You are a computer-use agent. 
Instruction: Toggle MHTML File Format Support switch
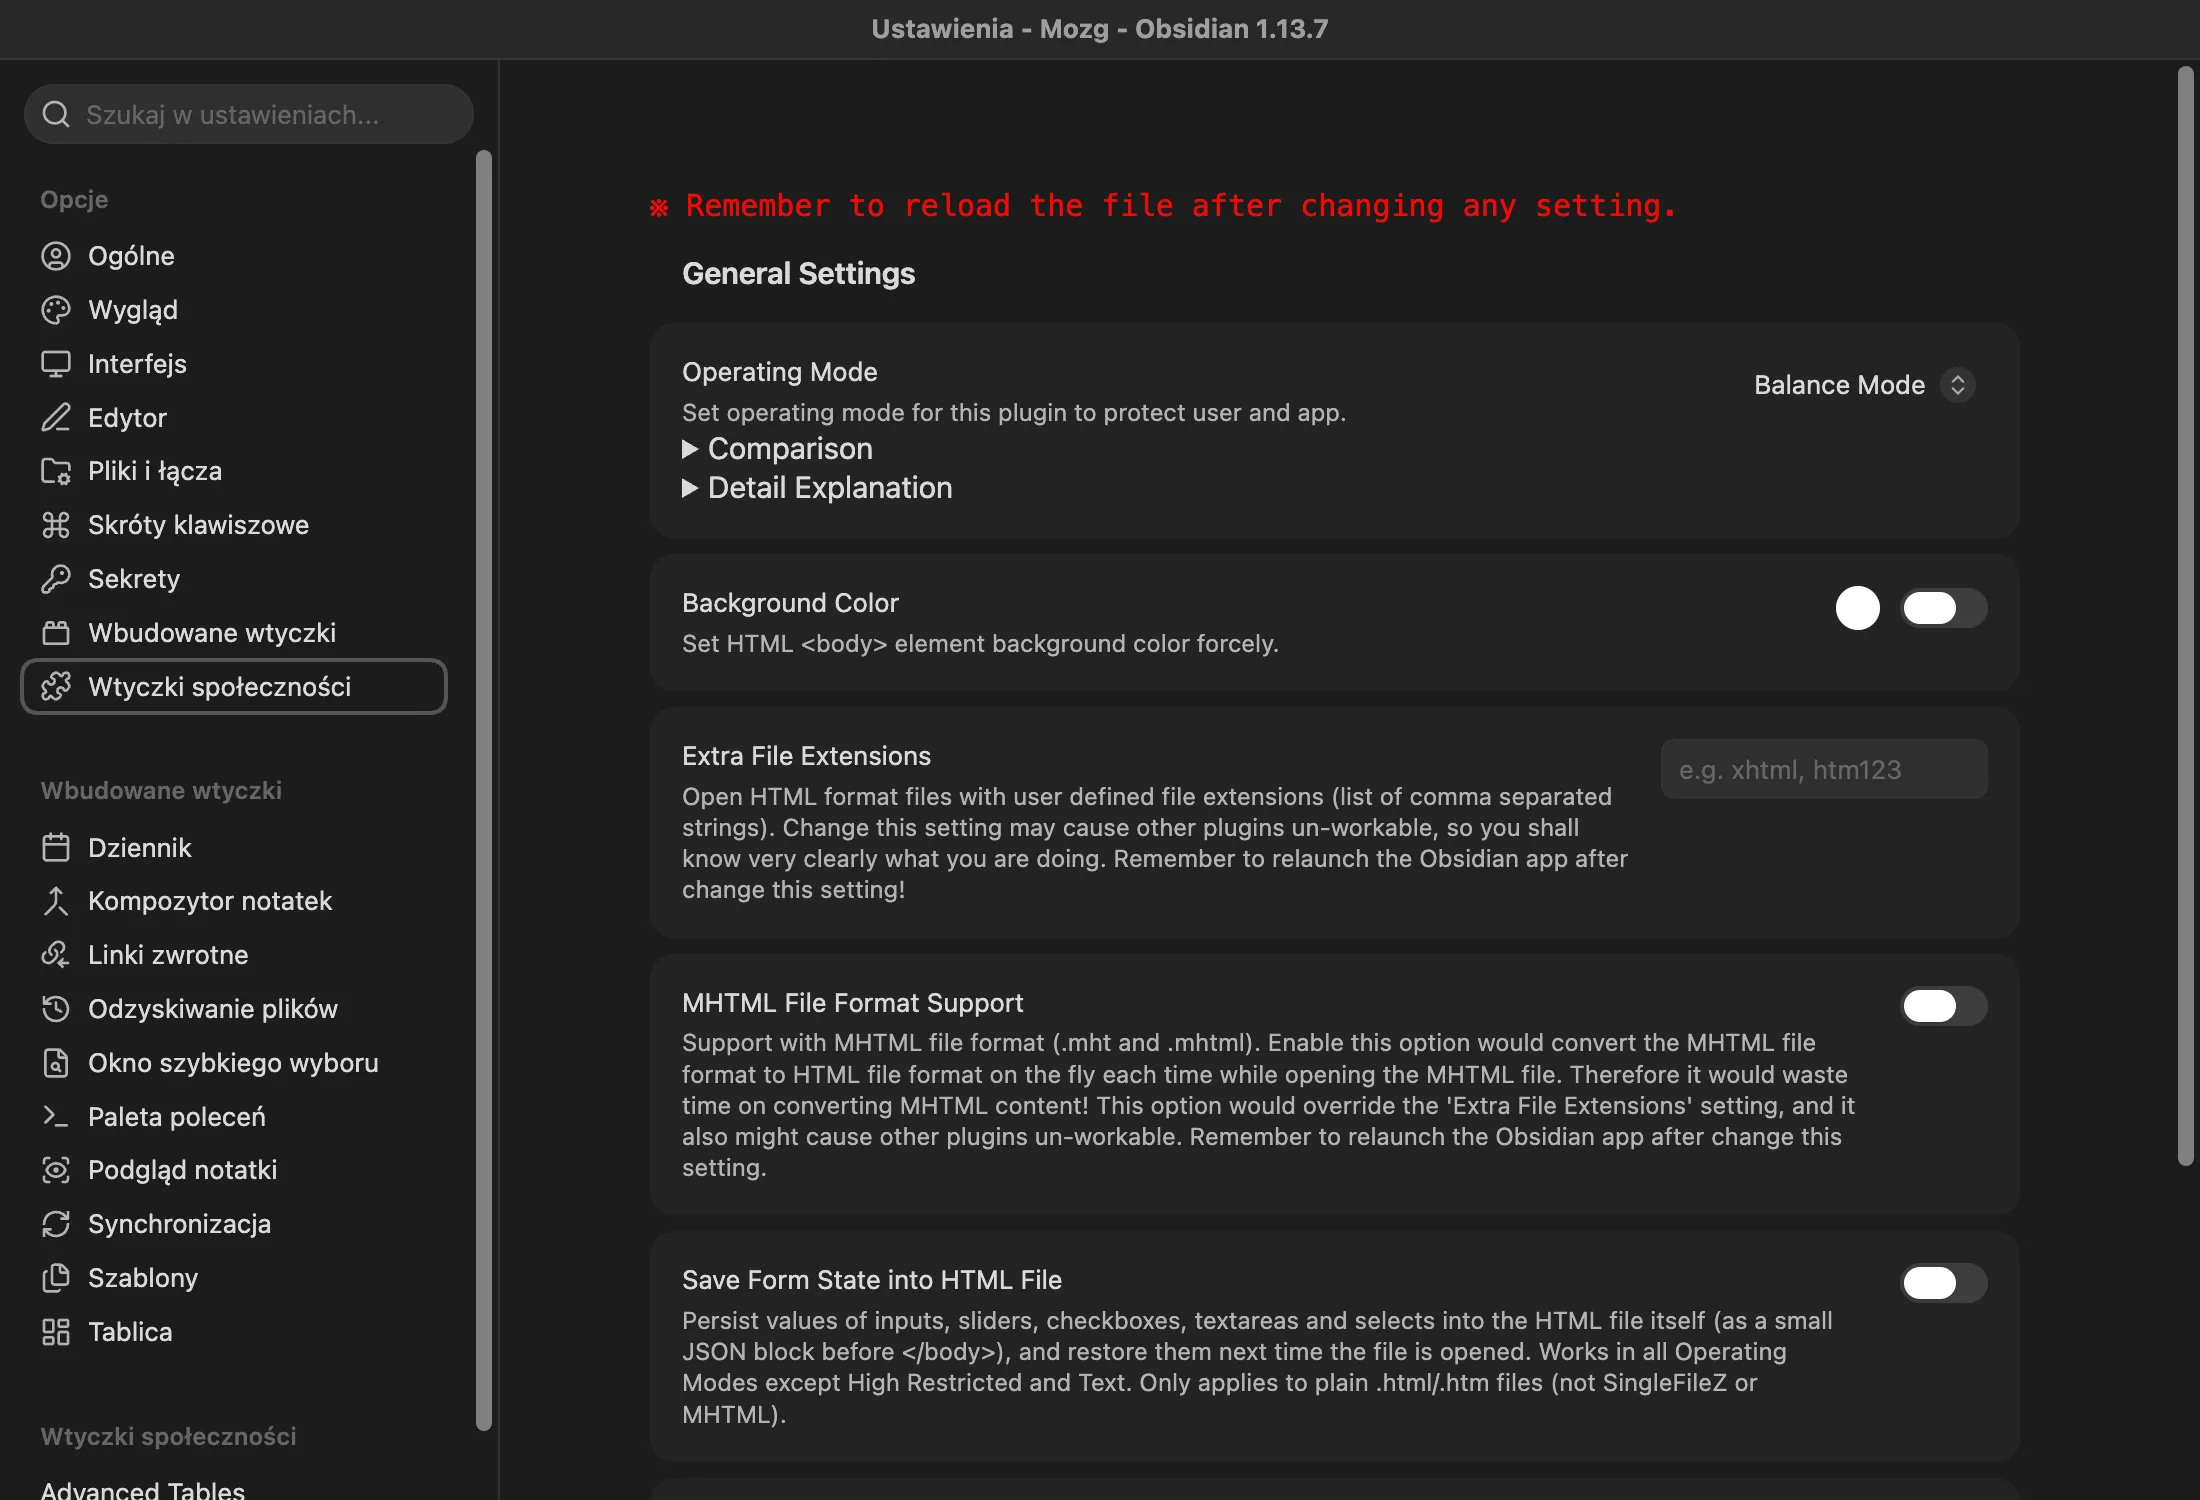point(1943,1006)
